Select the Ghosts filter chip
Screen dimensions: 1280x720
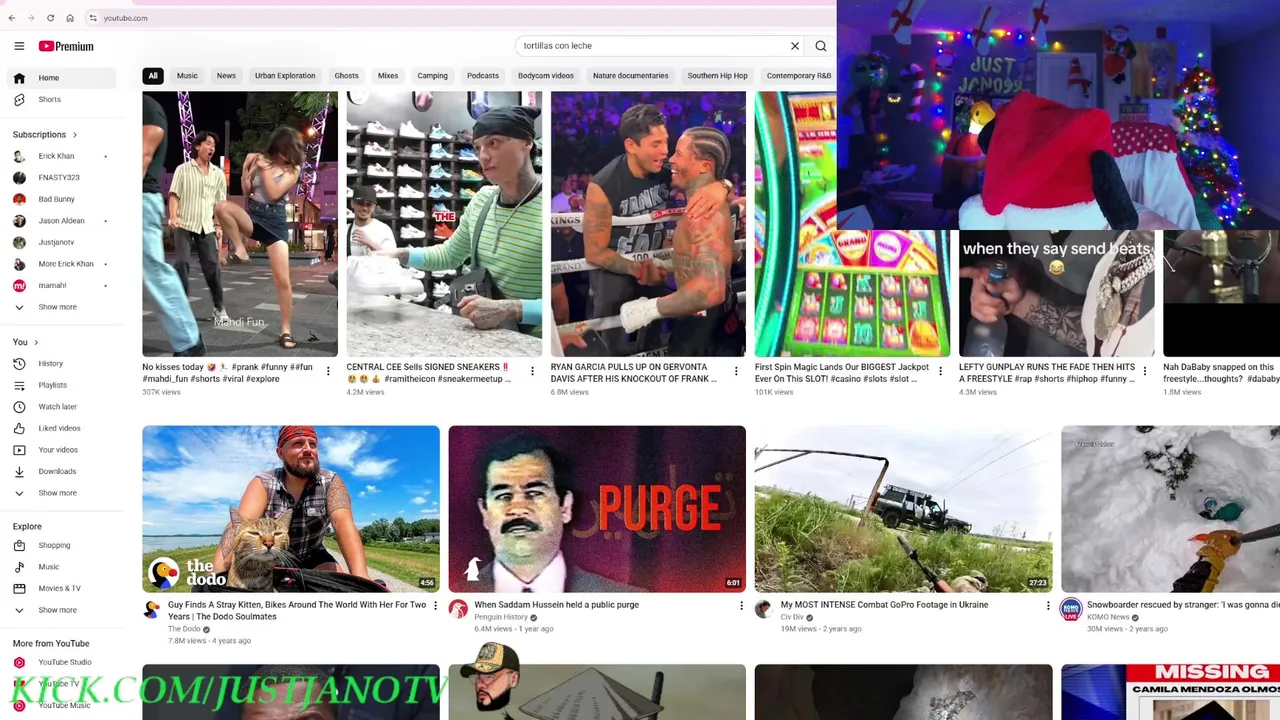(x=346, y=76)
